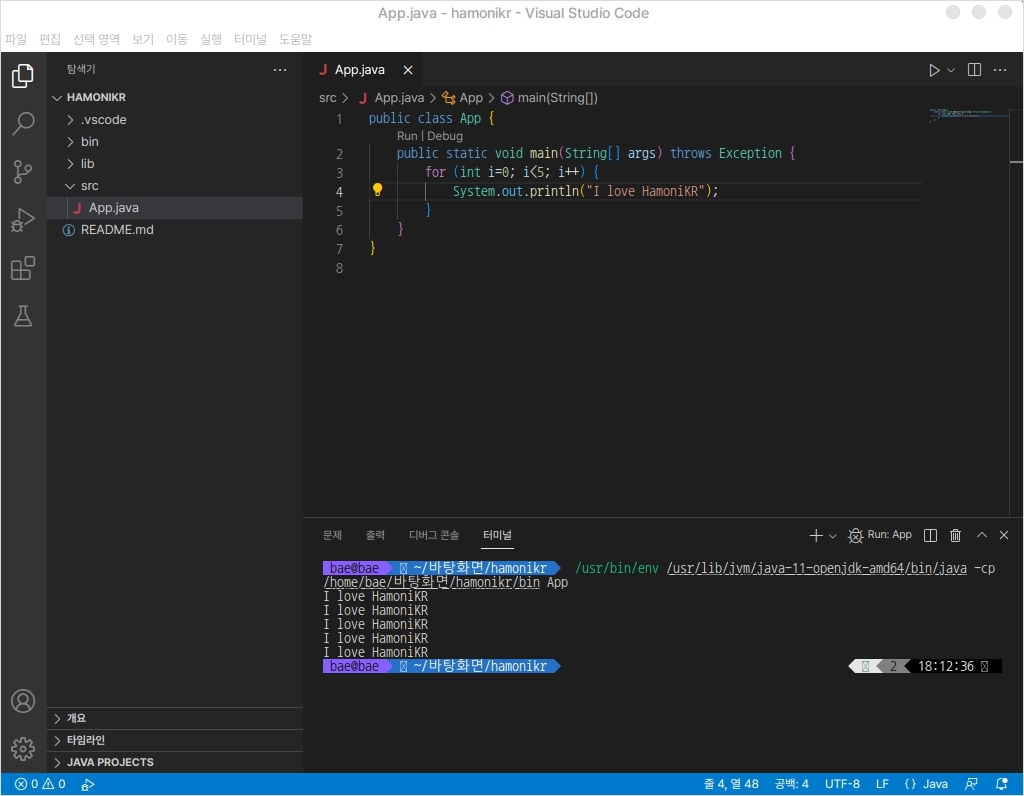
Task: Split the terminal panel
Action: 930,536
